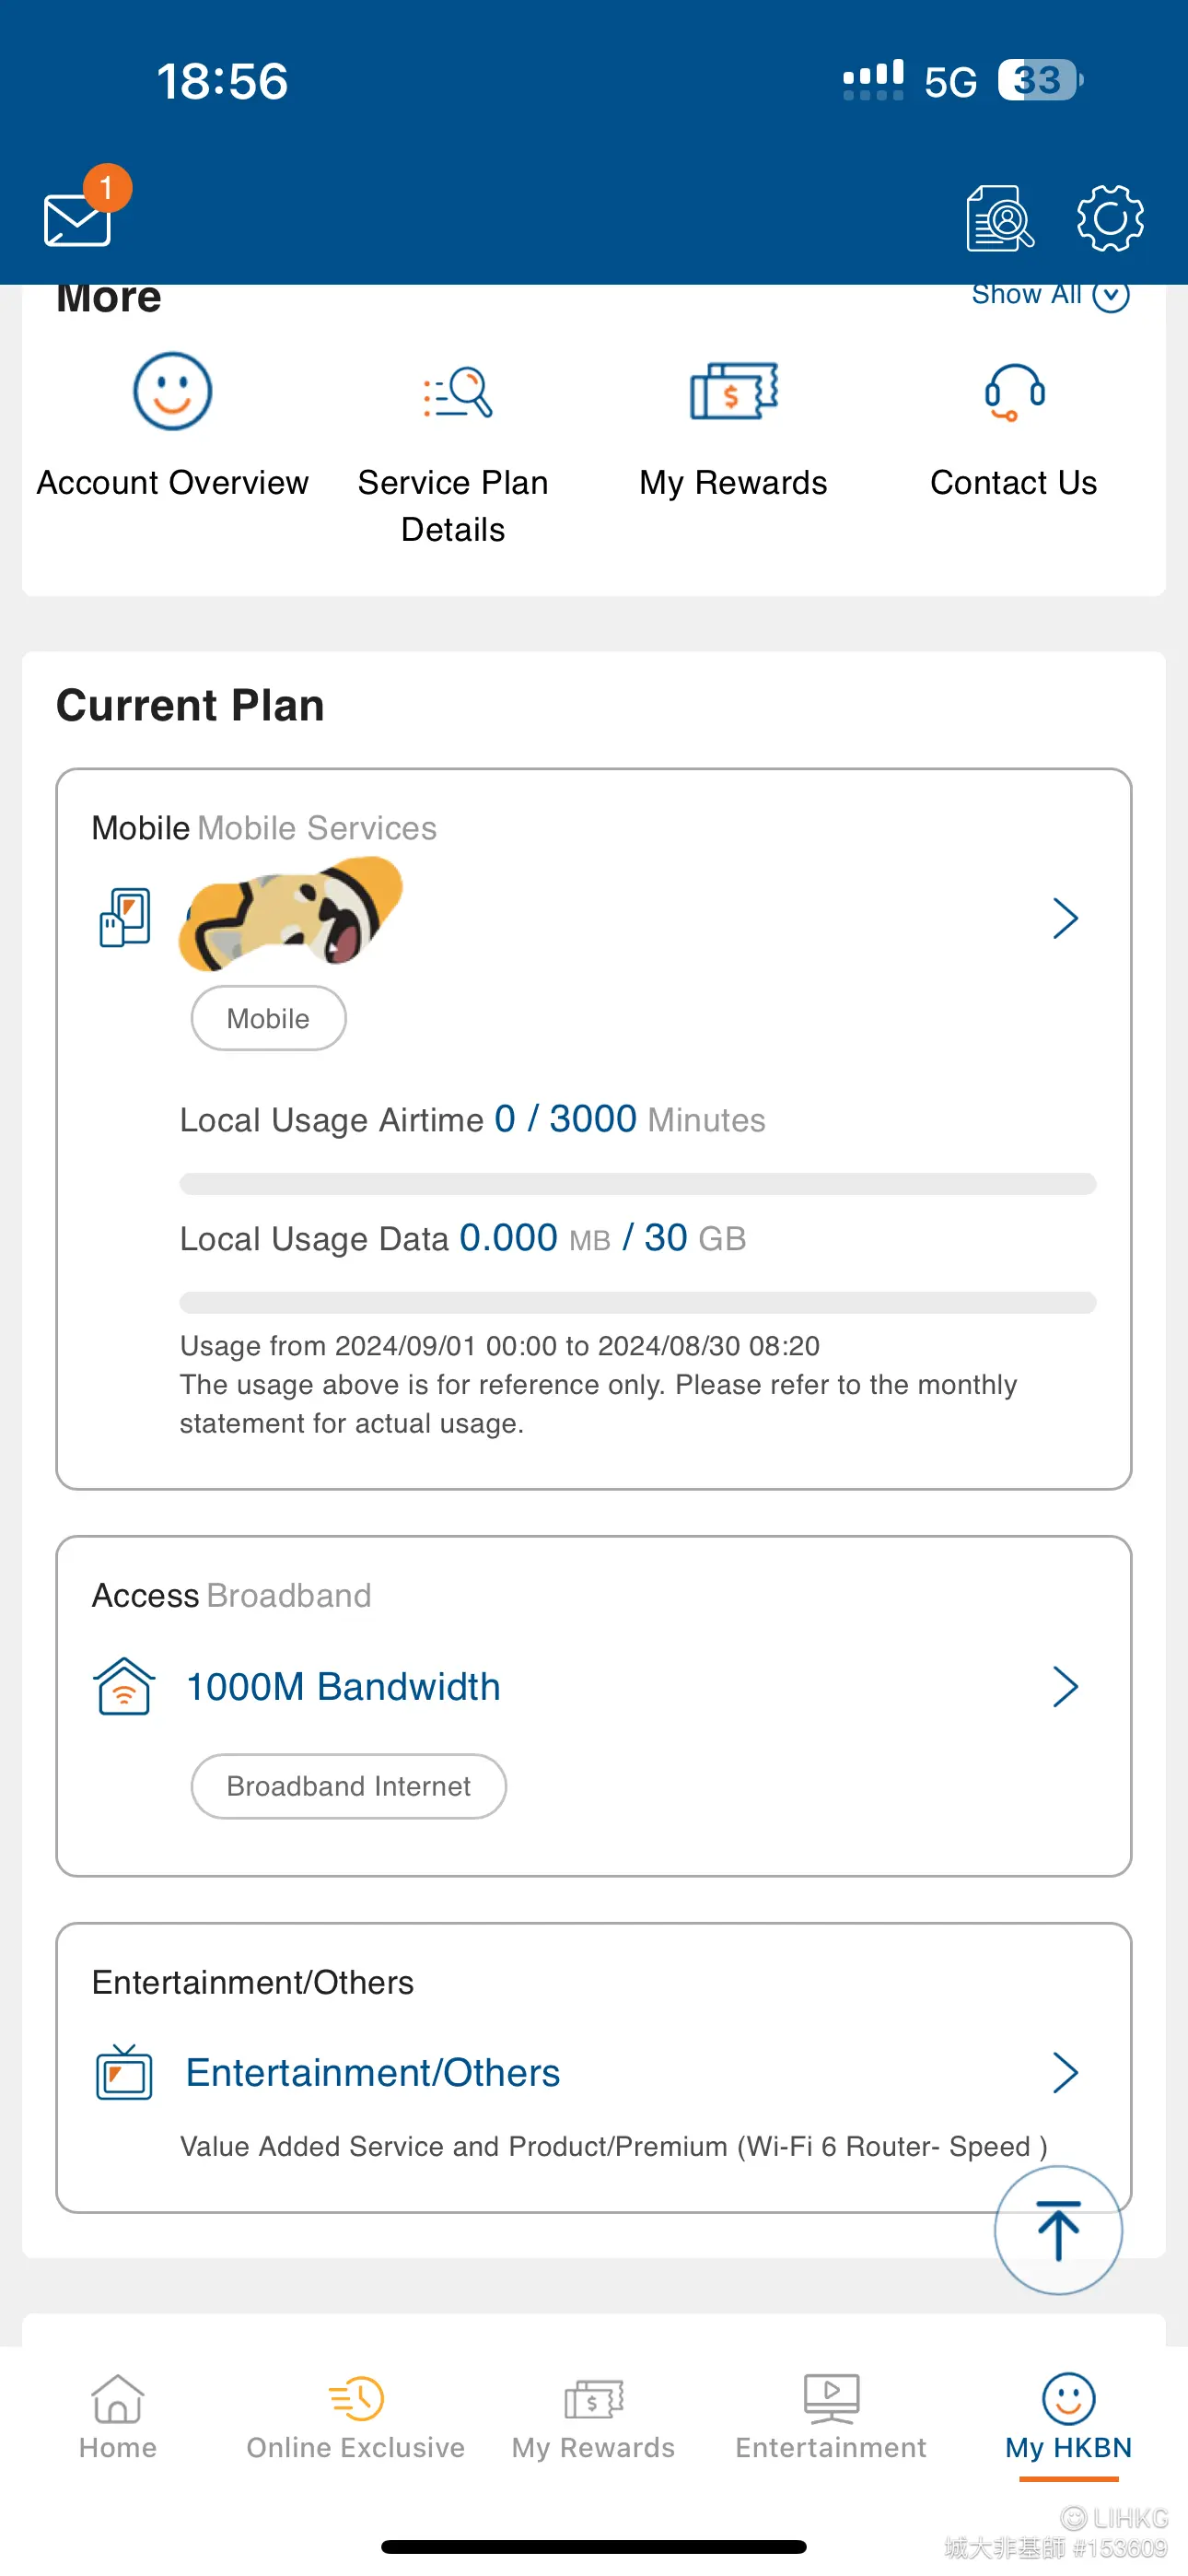Open Service Plan Details icon
This screenshot has height=2576, width=1188.
pyautogui.click(x=457, y=391)
